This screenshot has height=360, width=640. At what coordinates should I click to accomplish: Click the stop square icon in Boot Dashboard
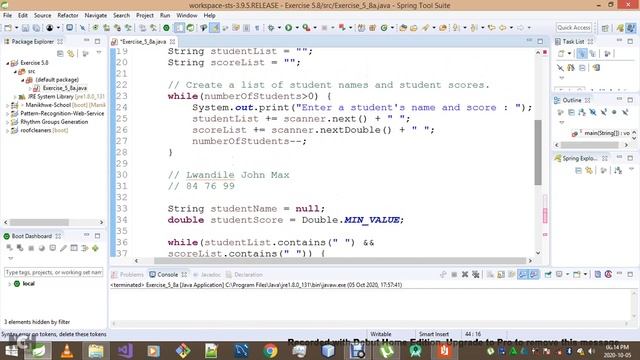point(31,248)
